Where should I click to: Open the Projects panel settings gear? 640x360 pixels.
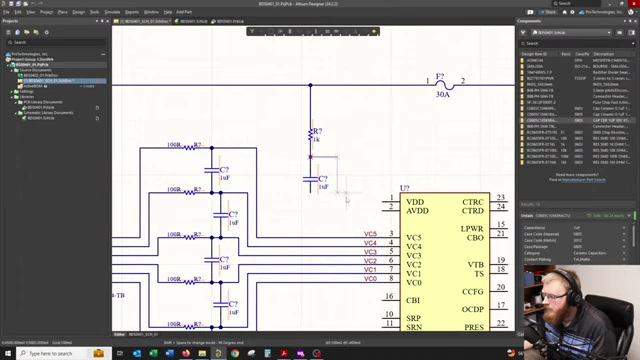pyautogui.click(x=47, y=32)
